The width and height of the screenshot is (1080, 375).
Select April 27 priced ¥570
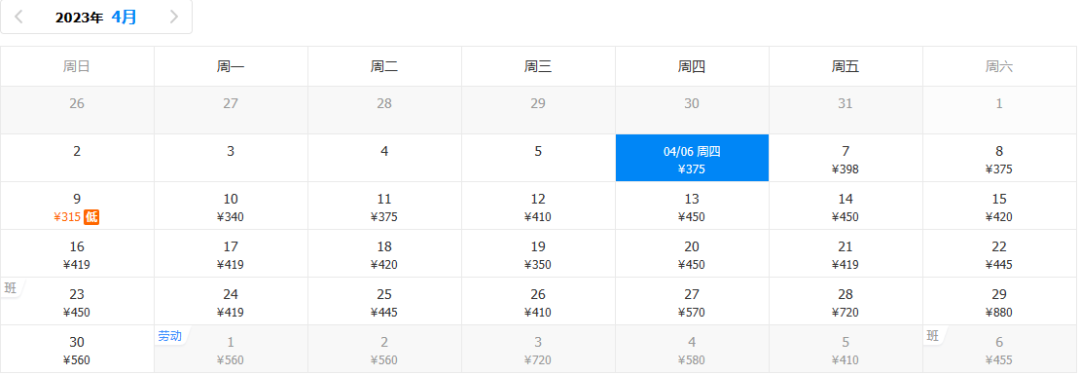point(692,301)
